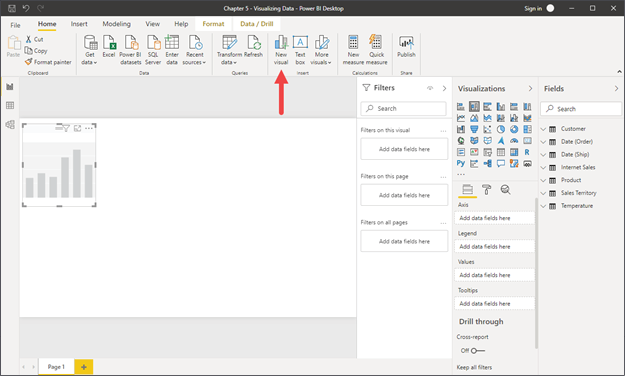Select the globe map visualization

(x=461, y=140)
